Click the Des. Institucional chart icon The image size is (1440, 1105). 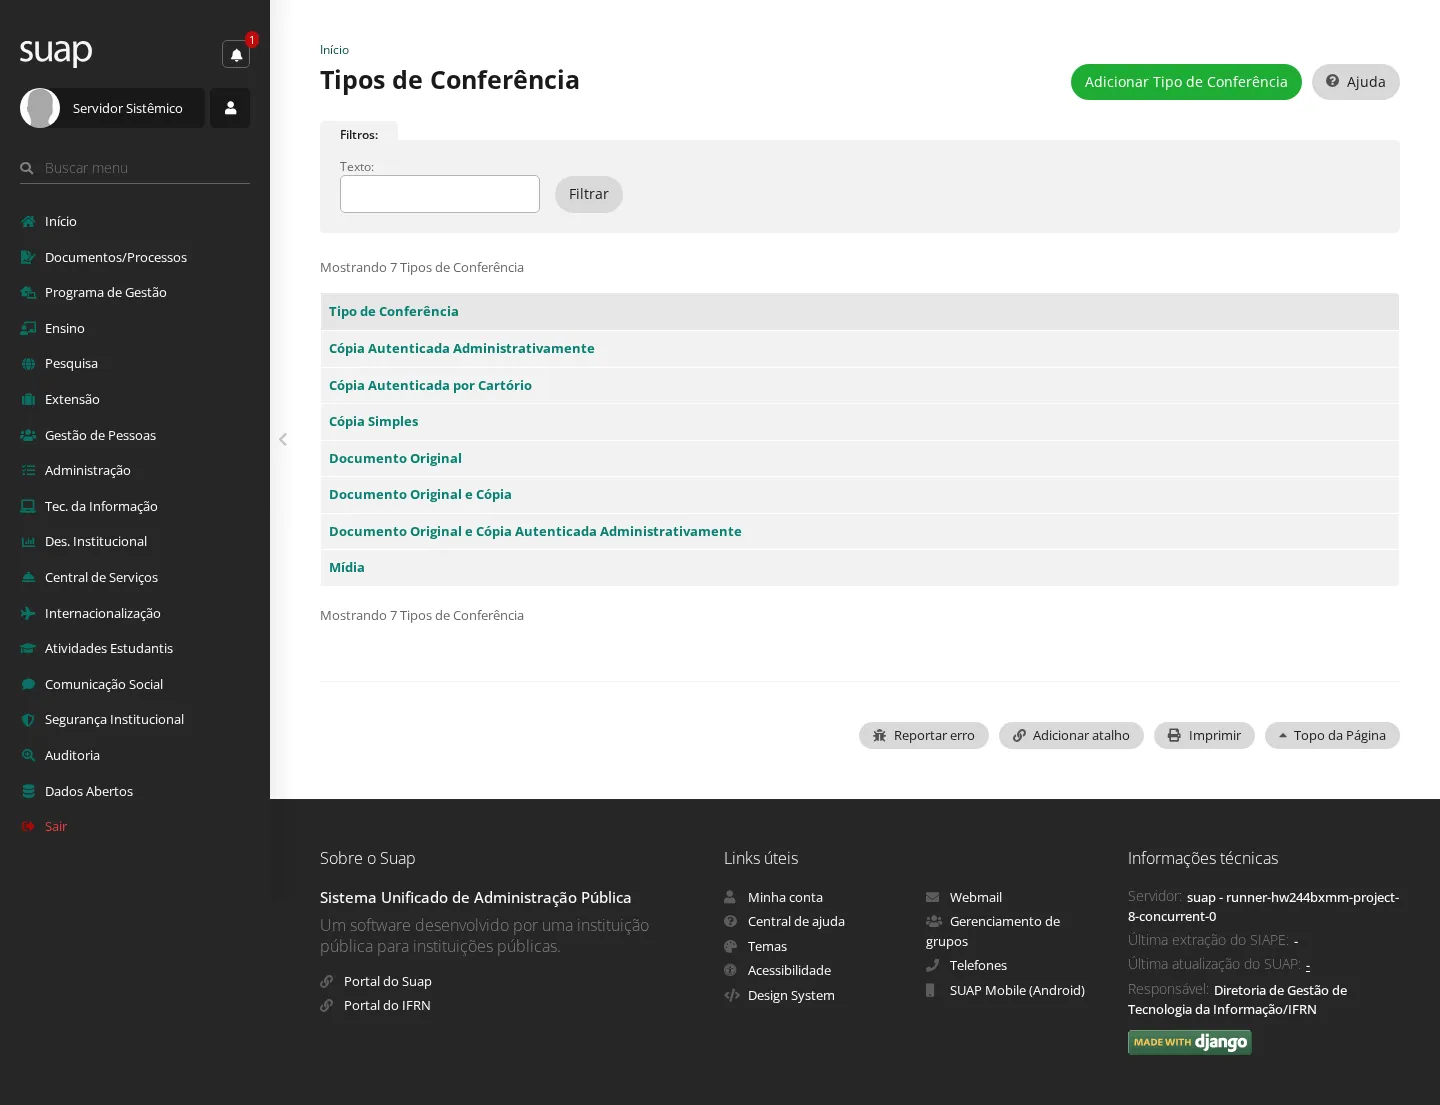(28, 542)
